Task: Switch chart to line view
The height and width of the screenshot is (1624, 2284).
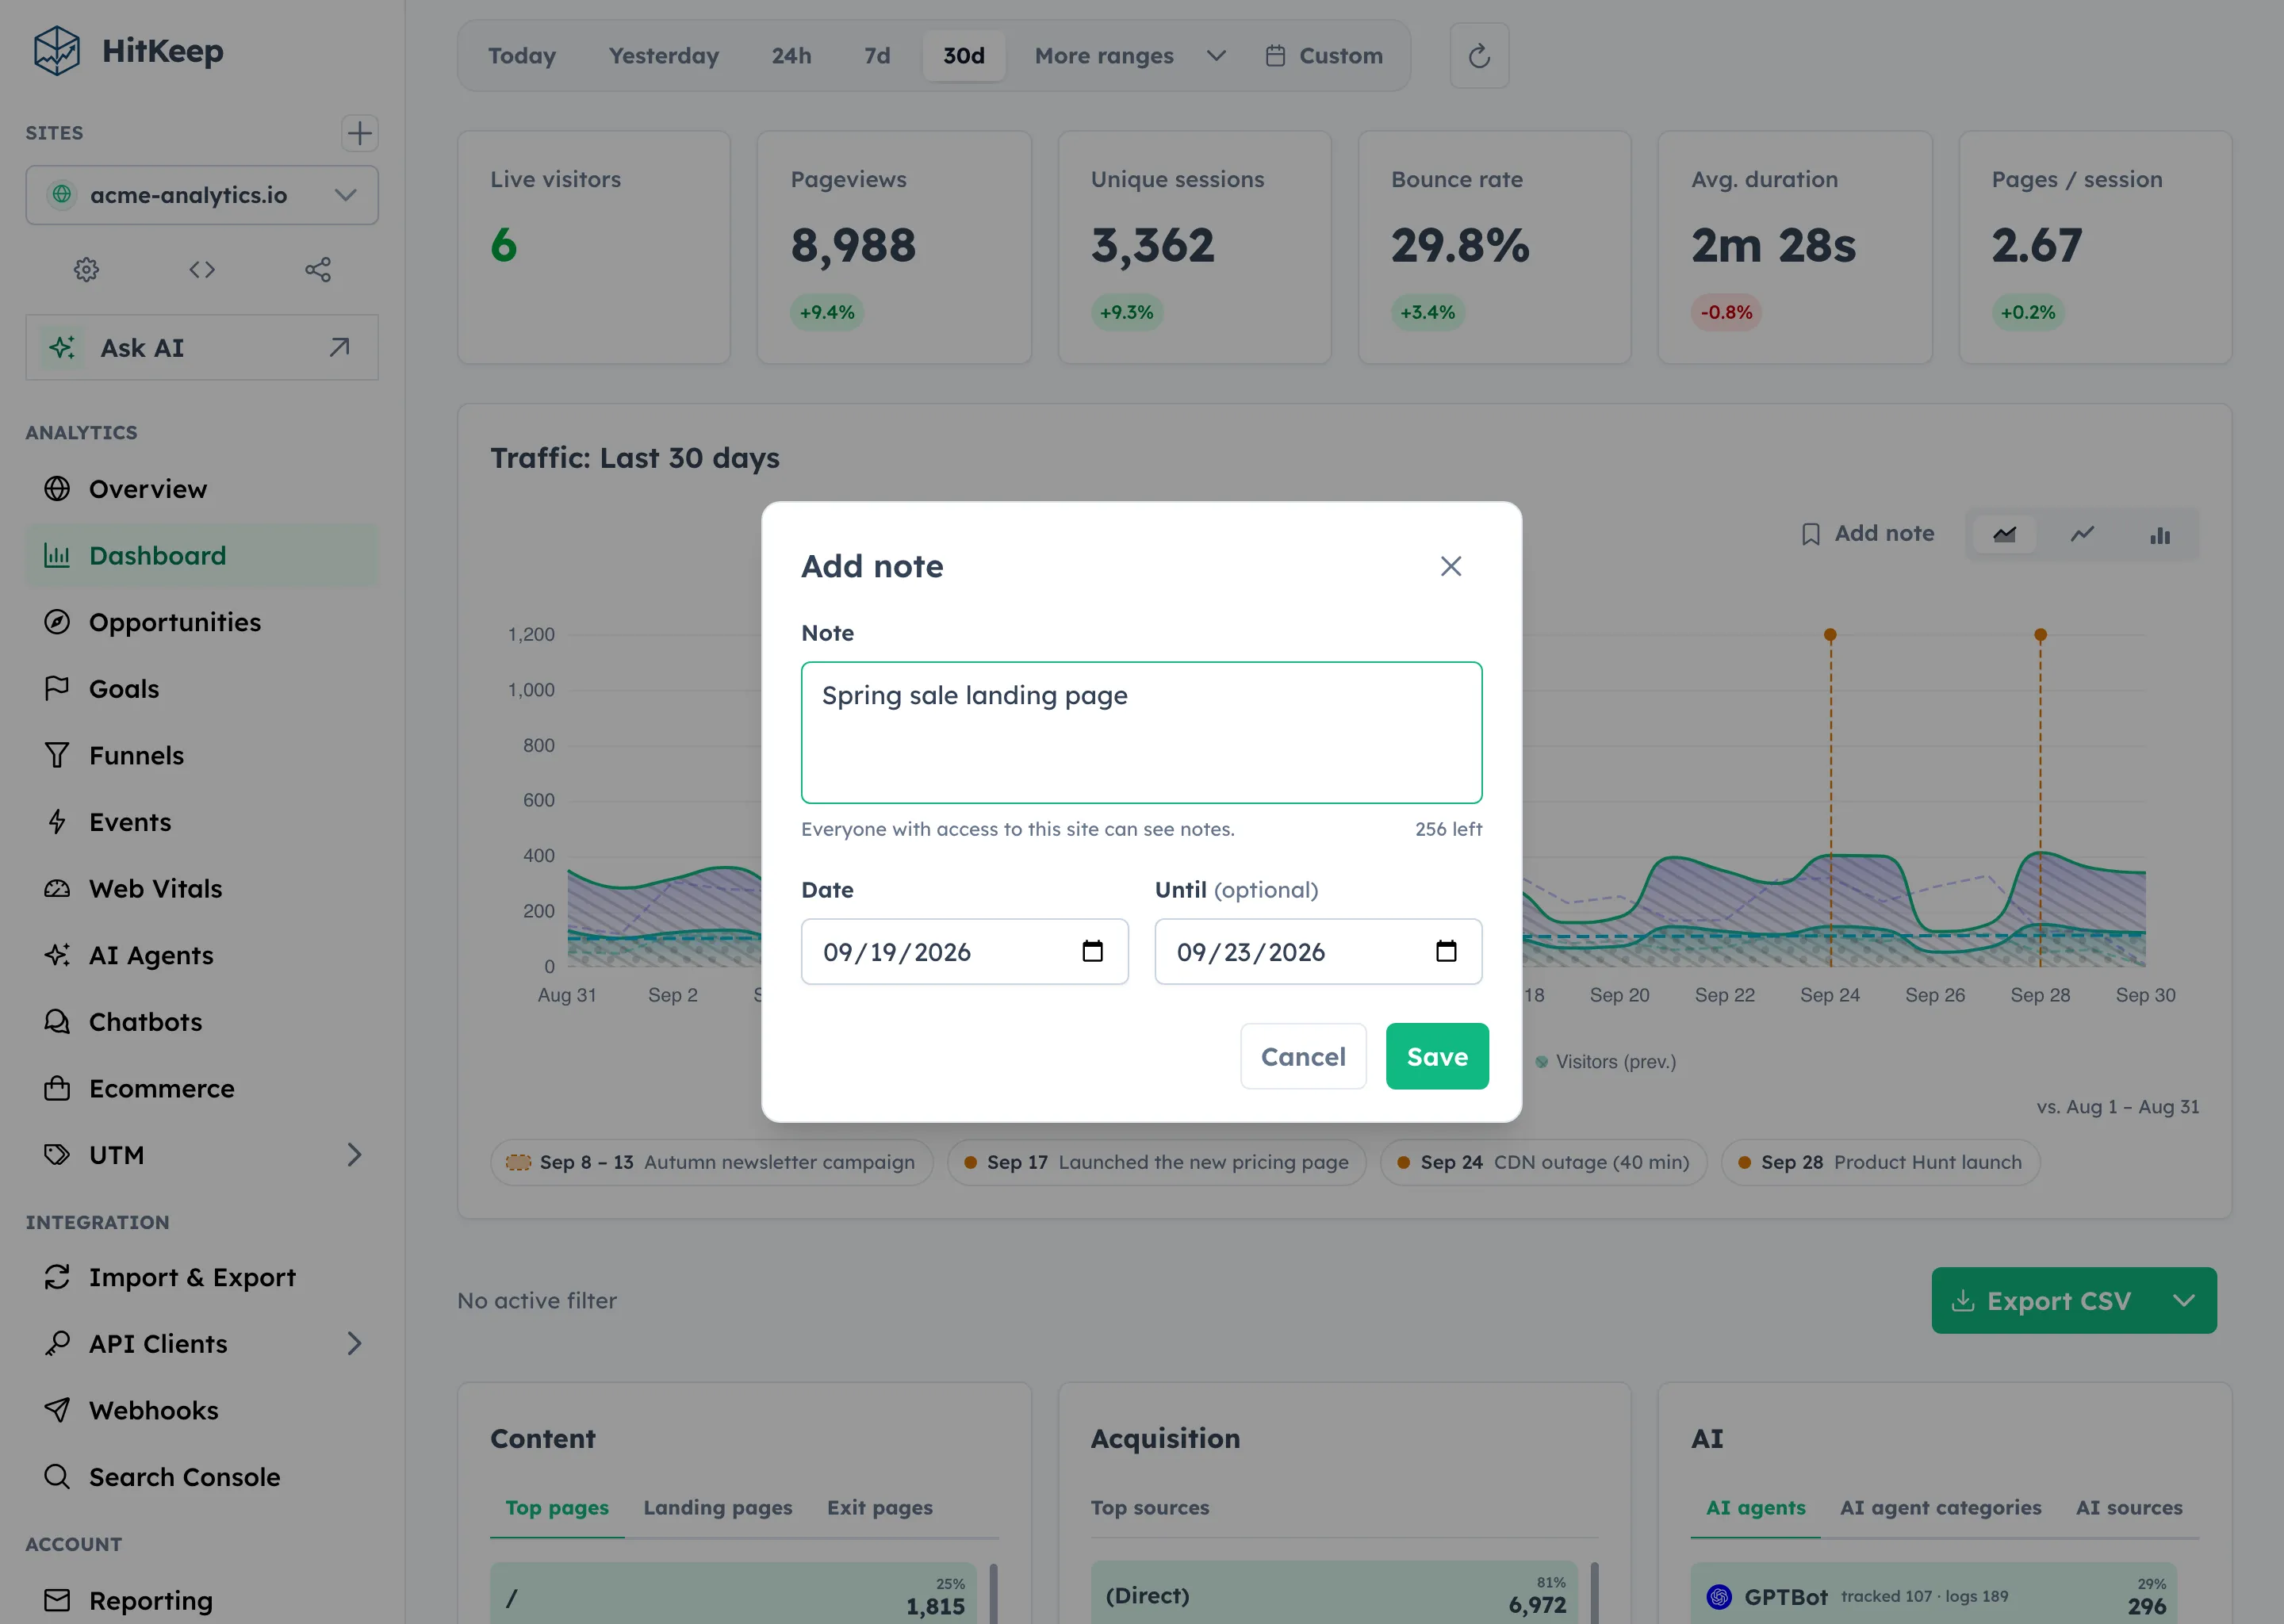Action: click(2082, 534)
